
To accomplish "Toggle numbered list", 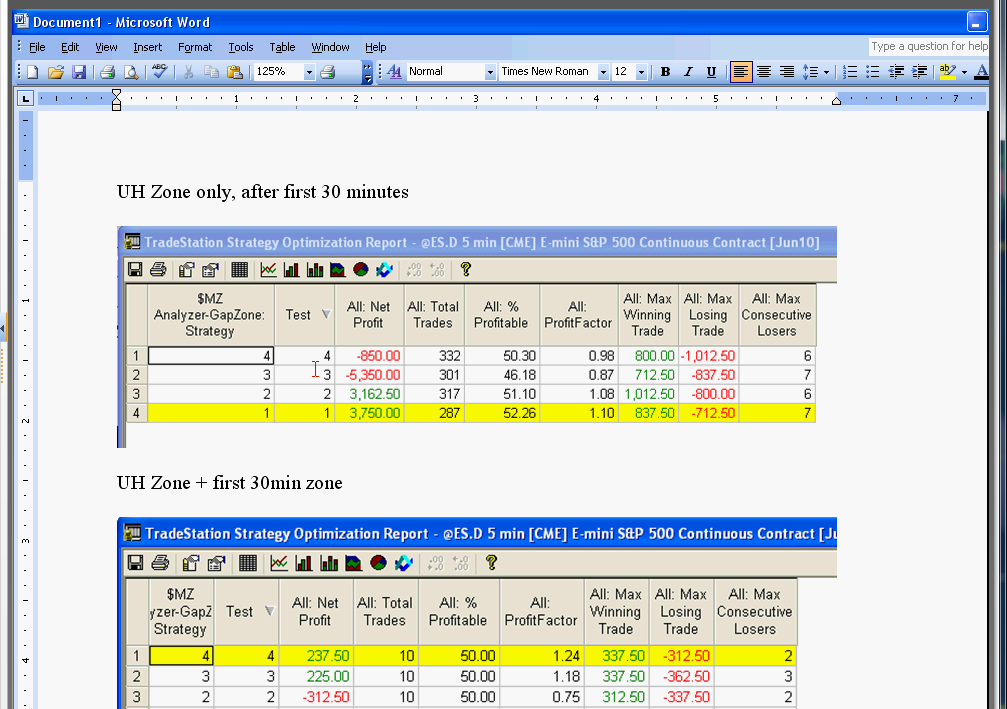I will tap(850, 72).
